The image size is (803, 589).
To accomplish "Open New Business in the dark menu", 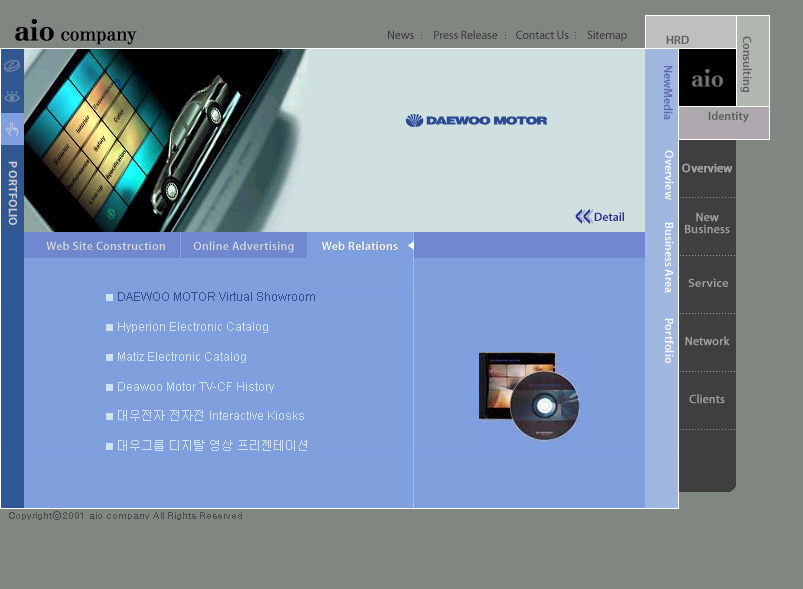I will [707, 223].
